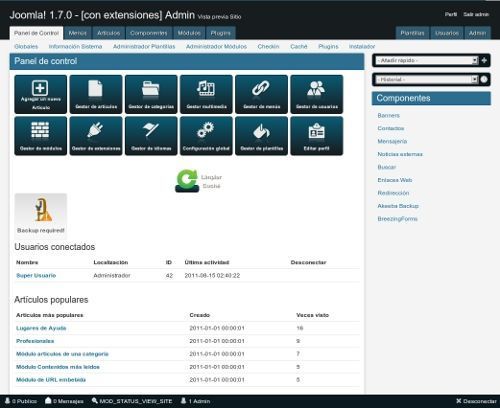Open Banners in Componentes list
Viewport: 500px width, 408px height.
pos(388,115)
